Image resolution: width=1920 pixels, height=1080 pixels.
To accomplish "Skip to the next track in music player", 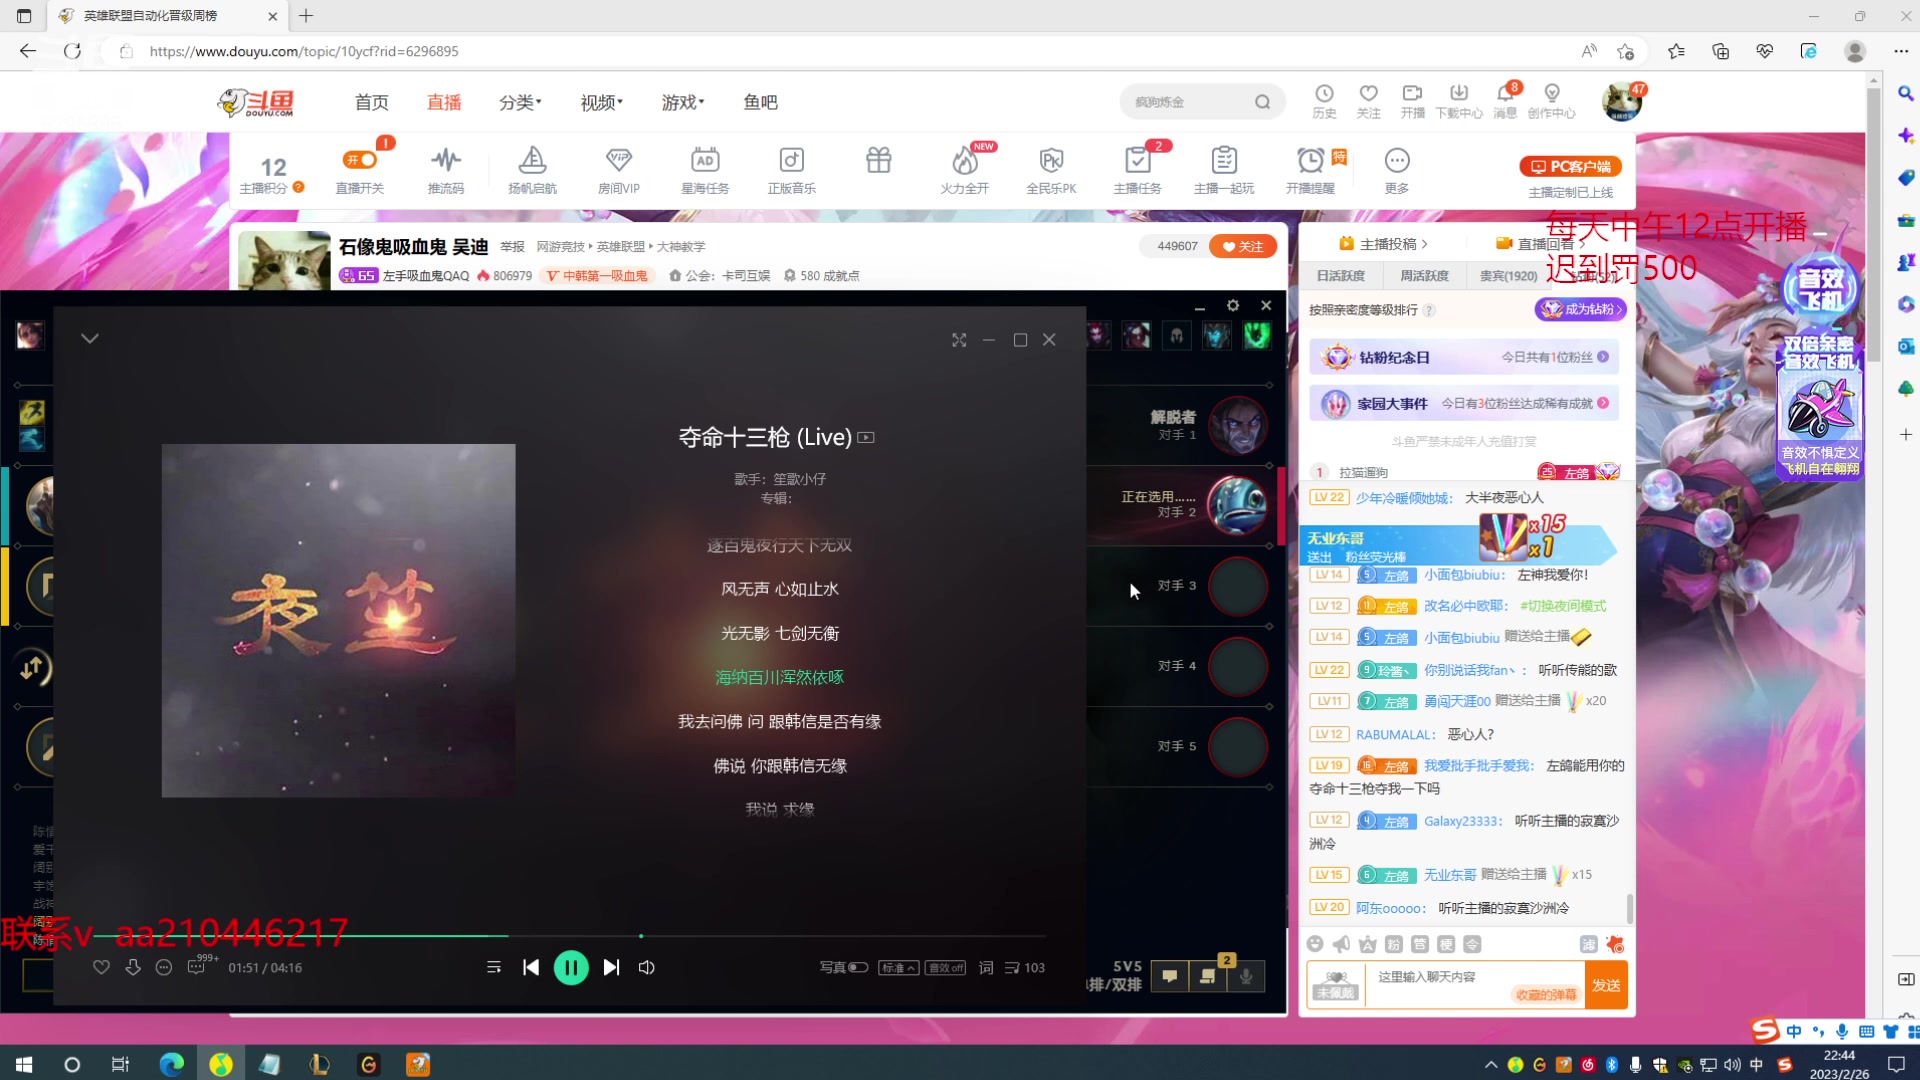I will tap(611, 967).
